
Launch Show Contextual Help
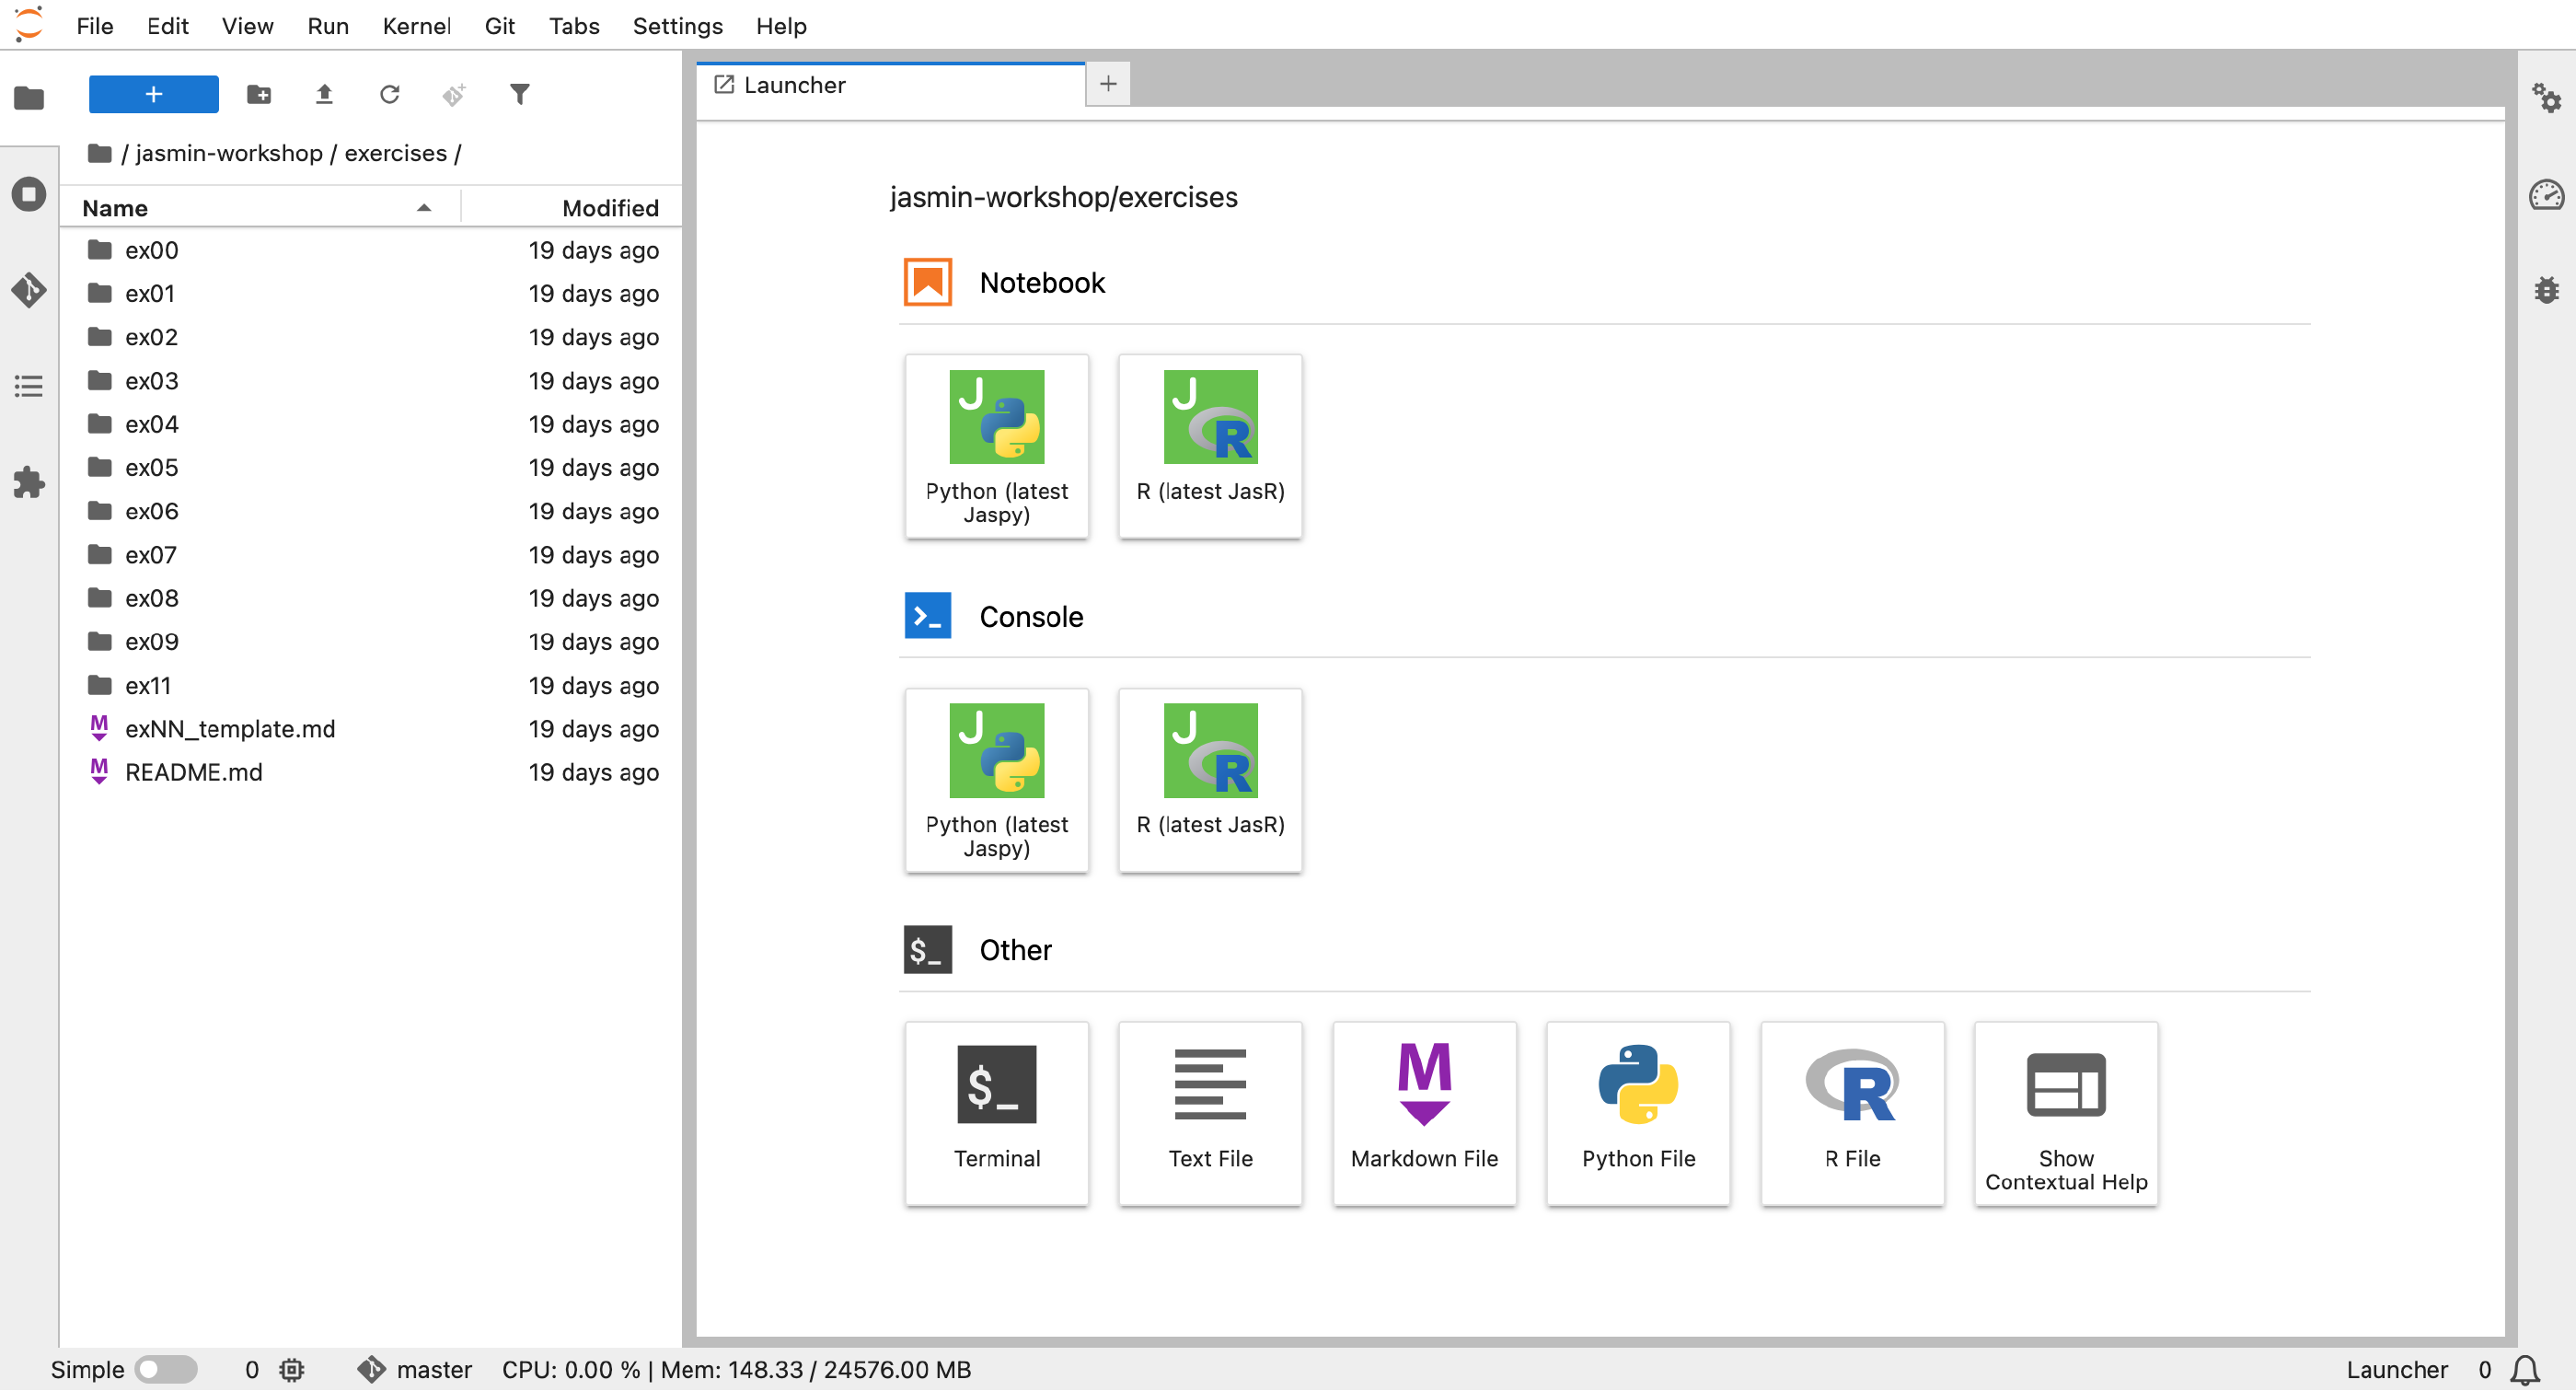pyautogui.click(x=2065, y=1113)
